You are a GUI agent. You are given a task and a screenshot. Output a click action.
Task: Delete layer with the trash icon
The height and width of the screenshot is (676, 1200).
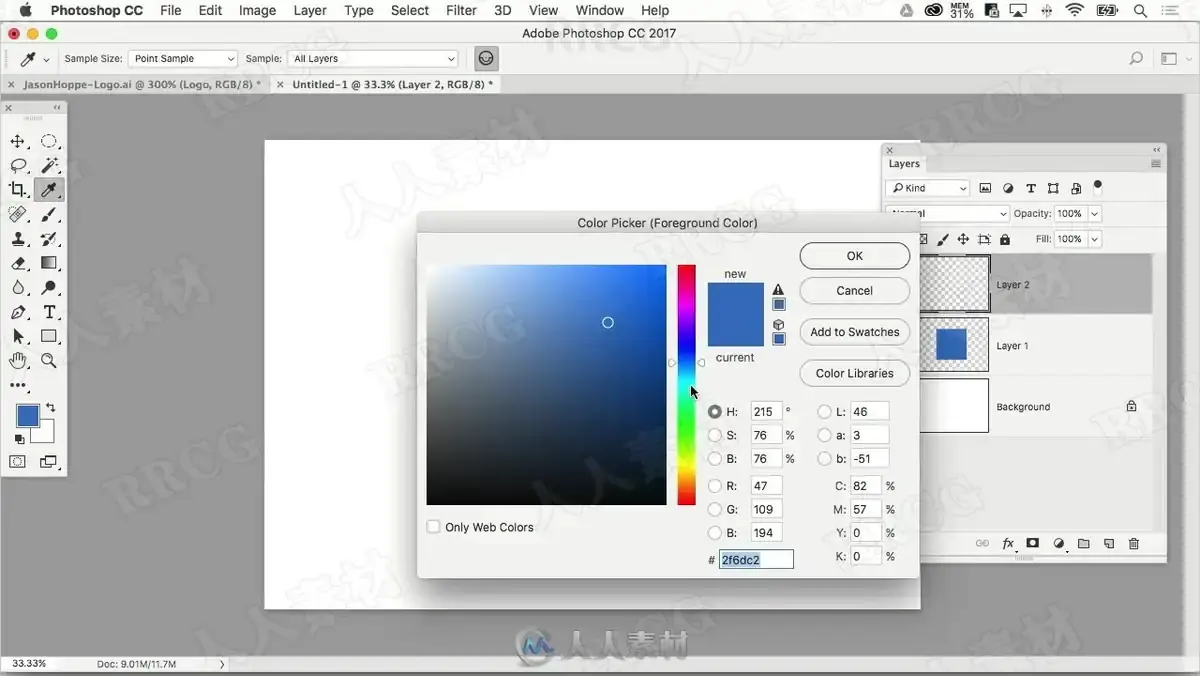(x=1133, y=544)
